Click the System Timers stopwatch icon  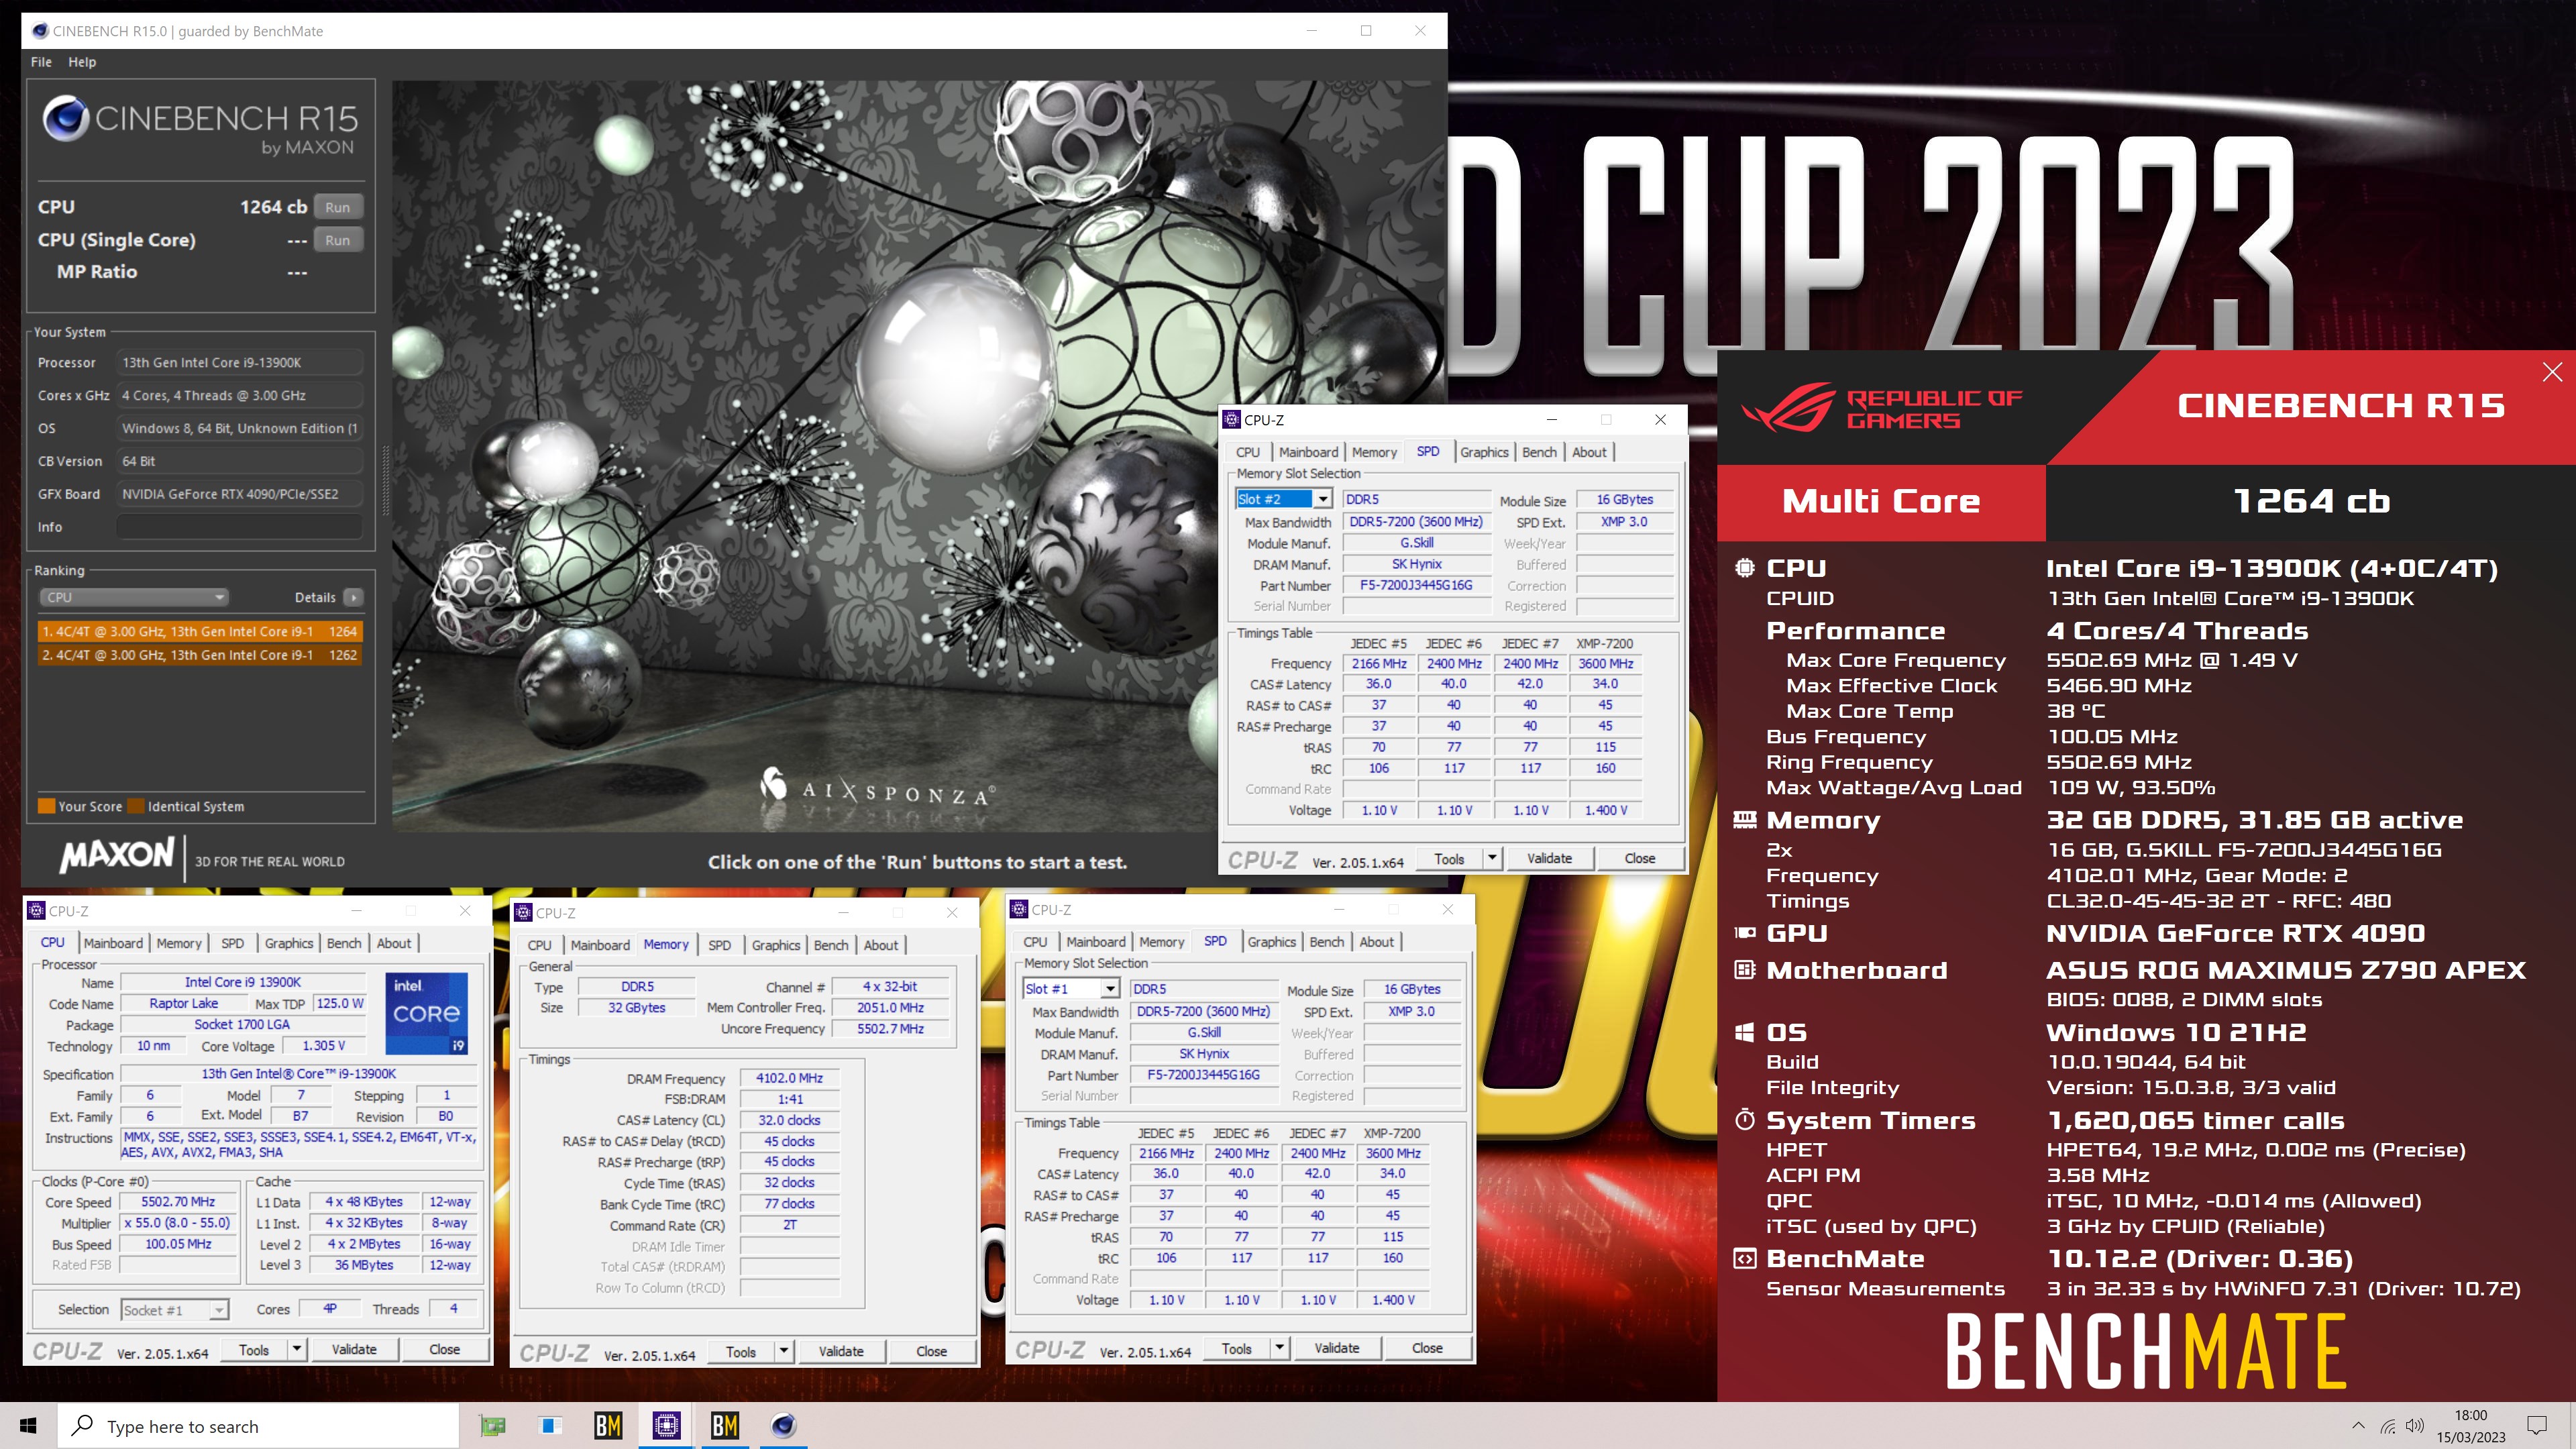pos(1744,1120)
